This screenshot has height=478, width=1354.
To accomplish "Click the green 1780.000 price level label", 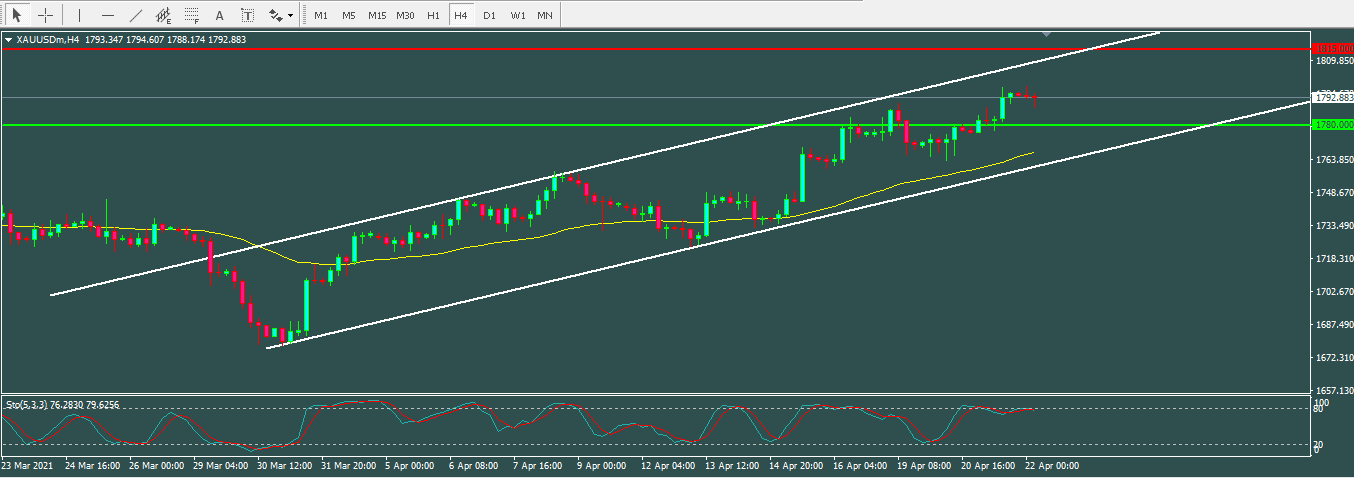I will [1332, 125].
